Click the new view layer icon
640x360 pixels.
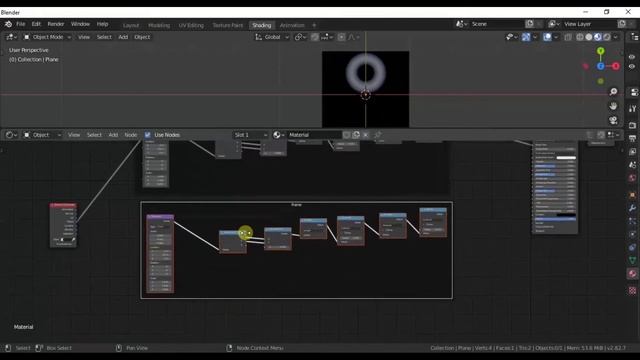click(622, 24)
